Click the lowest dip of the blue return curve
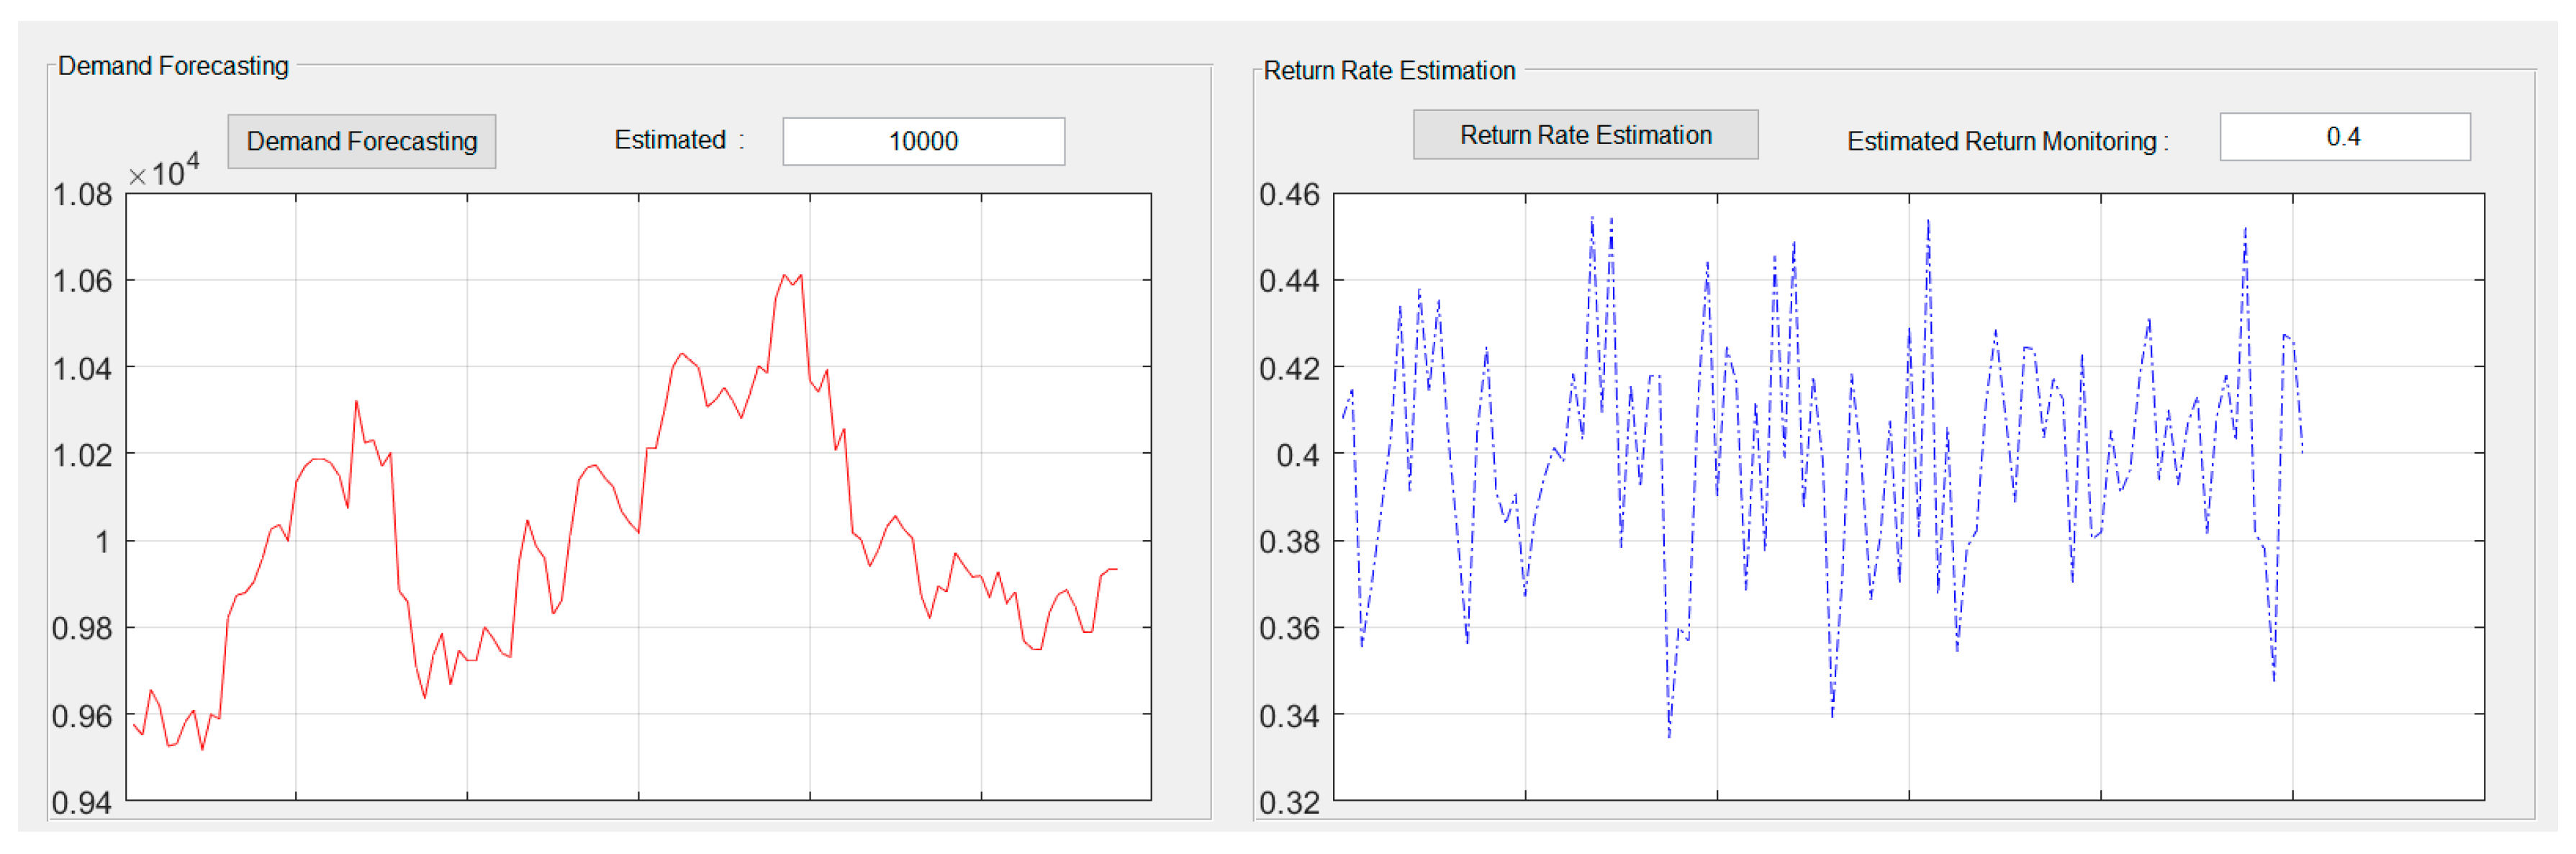This screenshot has width=2576, height=854. 1669,736
